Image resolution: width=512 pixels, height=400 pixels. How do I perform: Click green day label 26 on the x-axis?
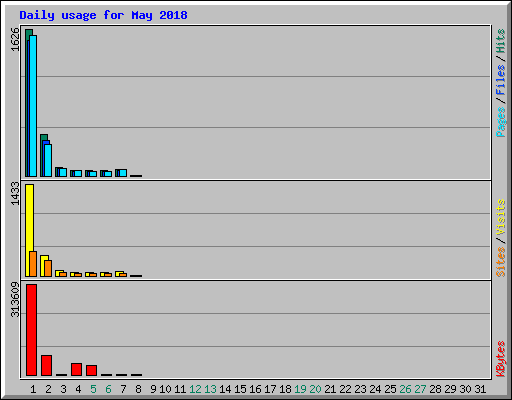405,389
